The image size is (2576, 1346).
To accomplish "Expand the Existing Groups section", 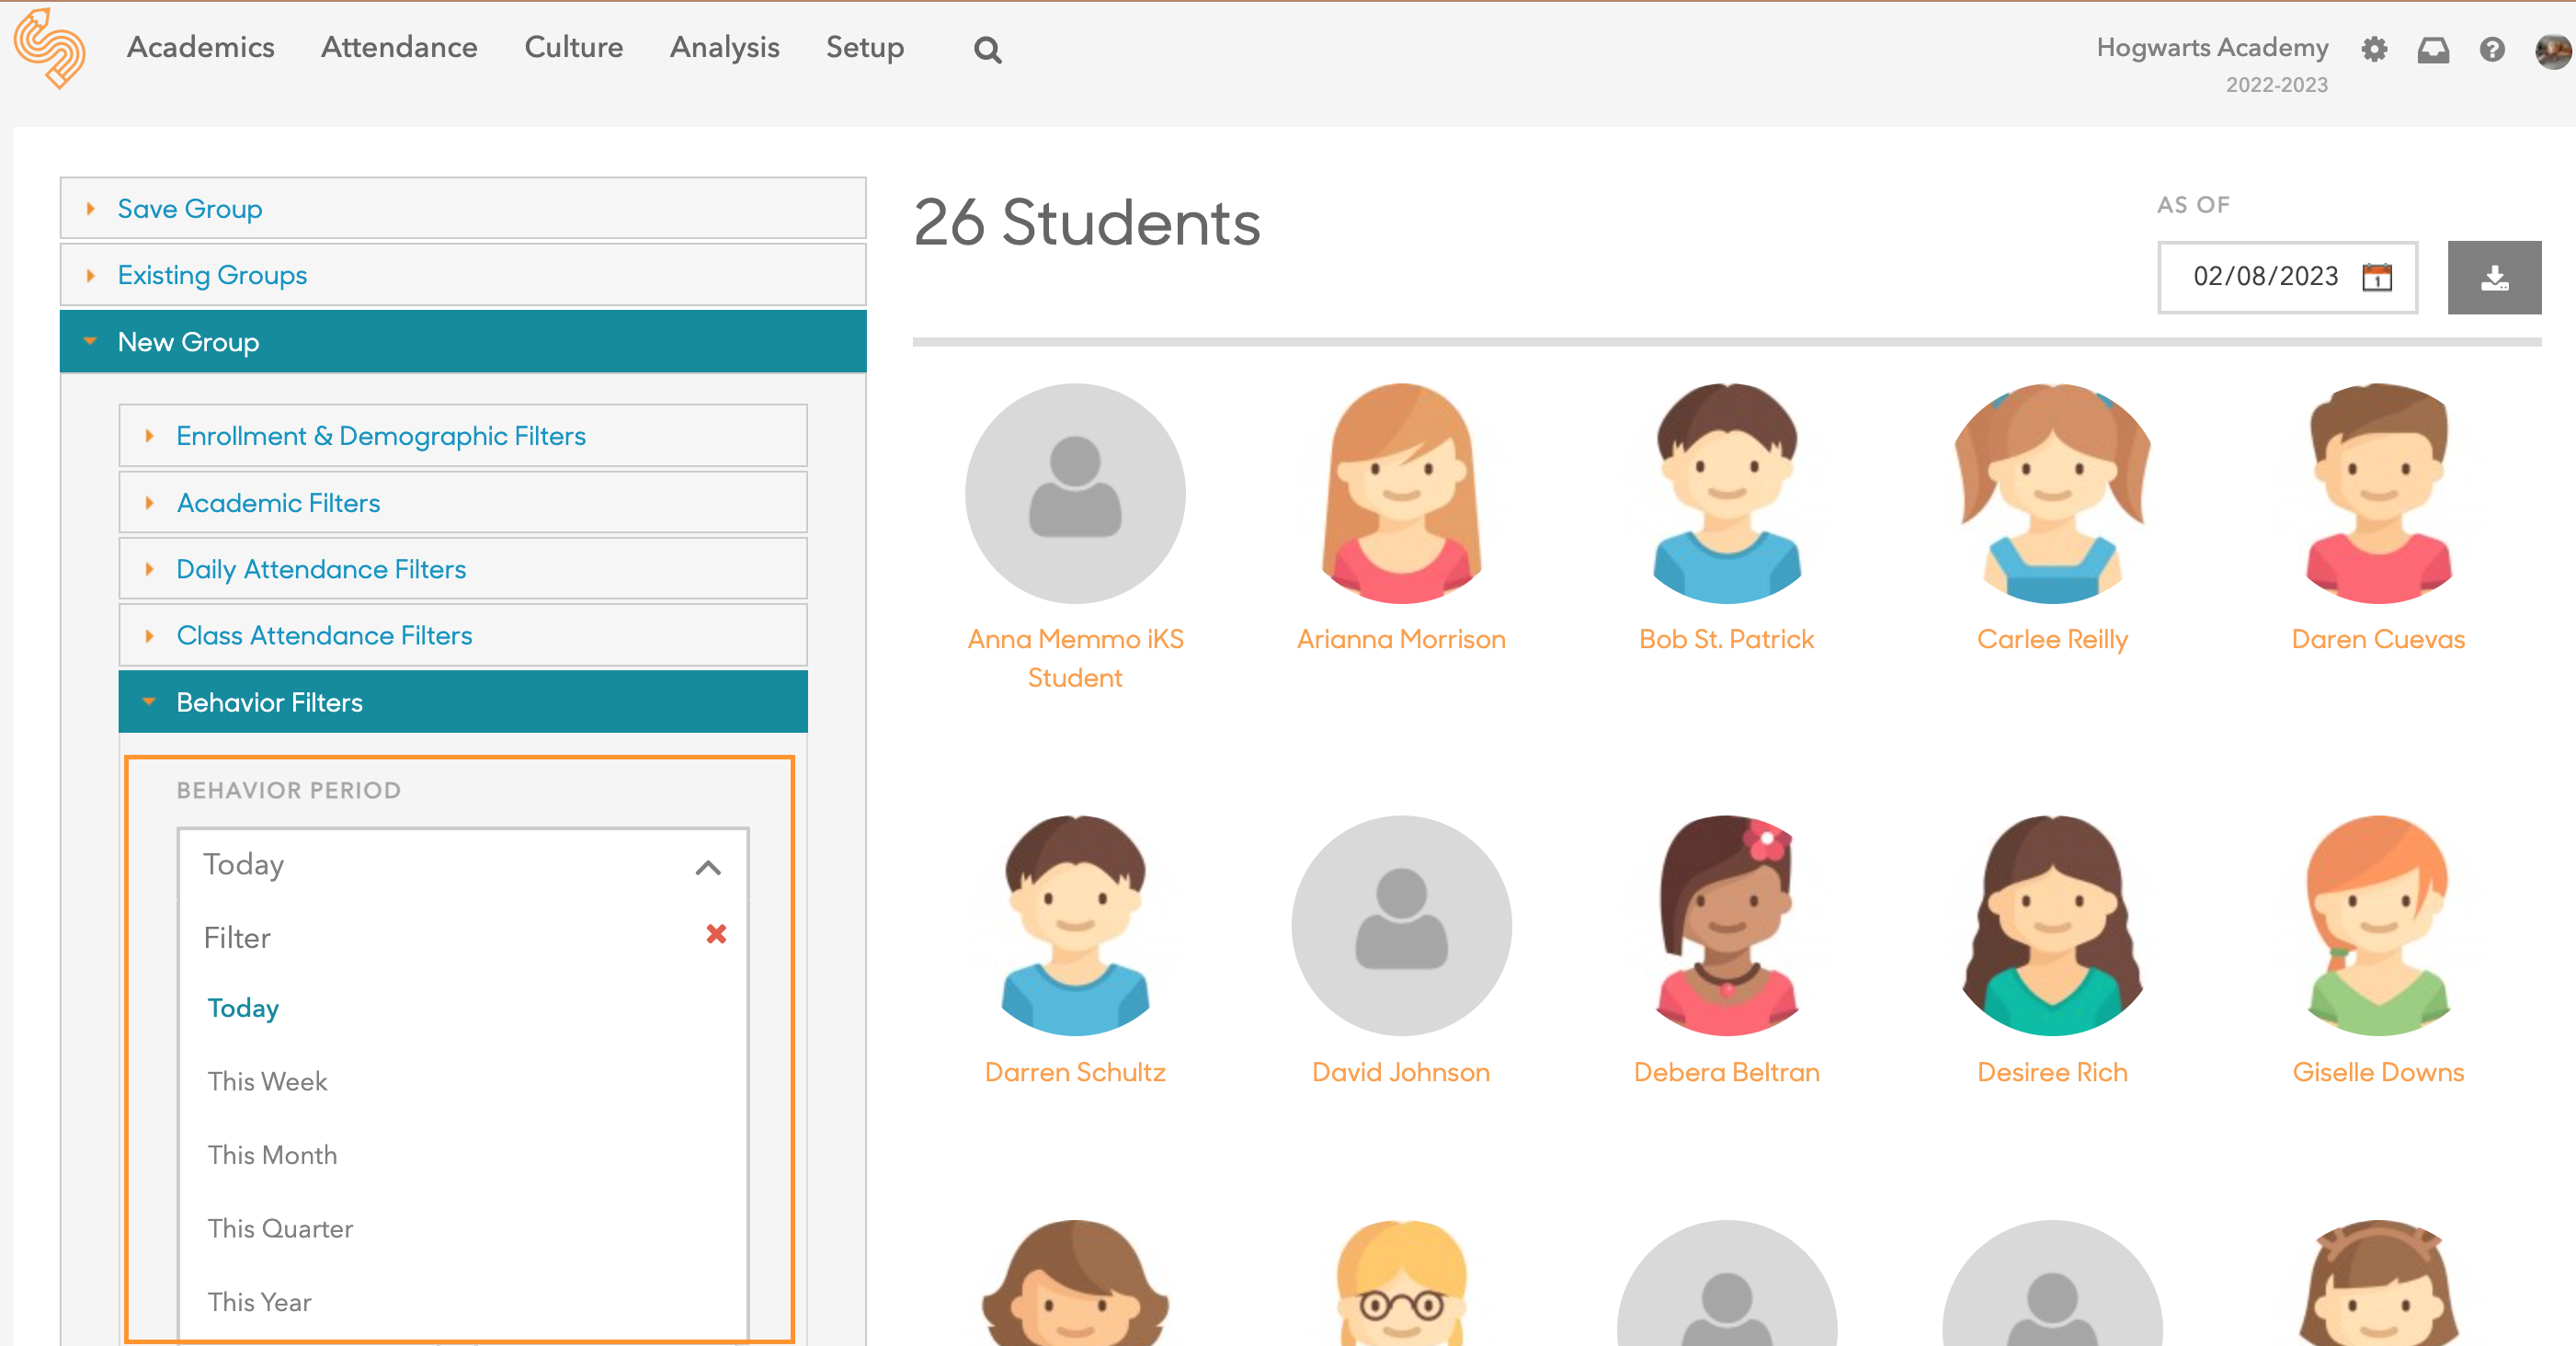I will (463, 275).
